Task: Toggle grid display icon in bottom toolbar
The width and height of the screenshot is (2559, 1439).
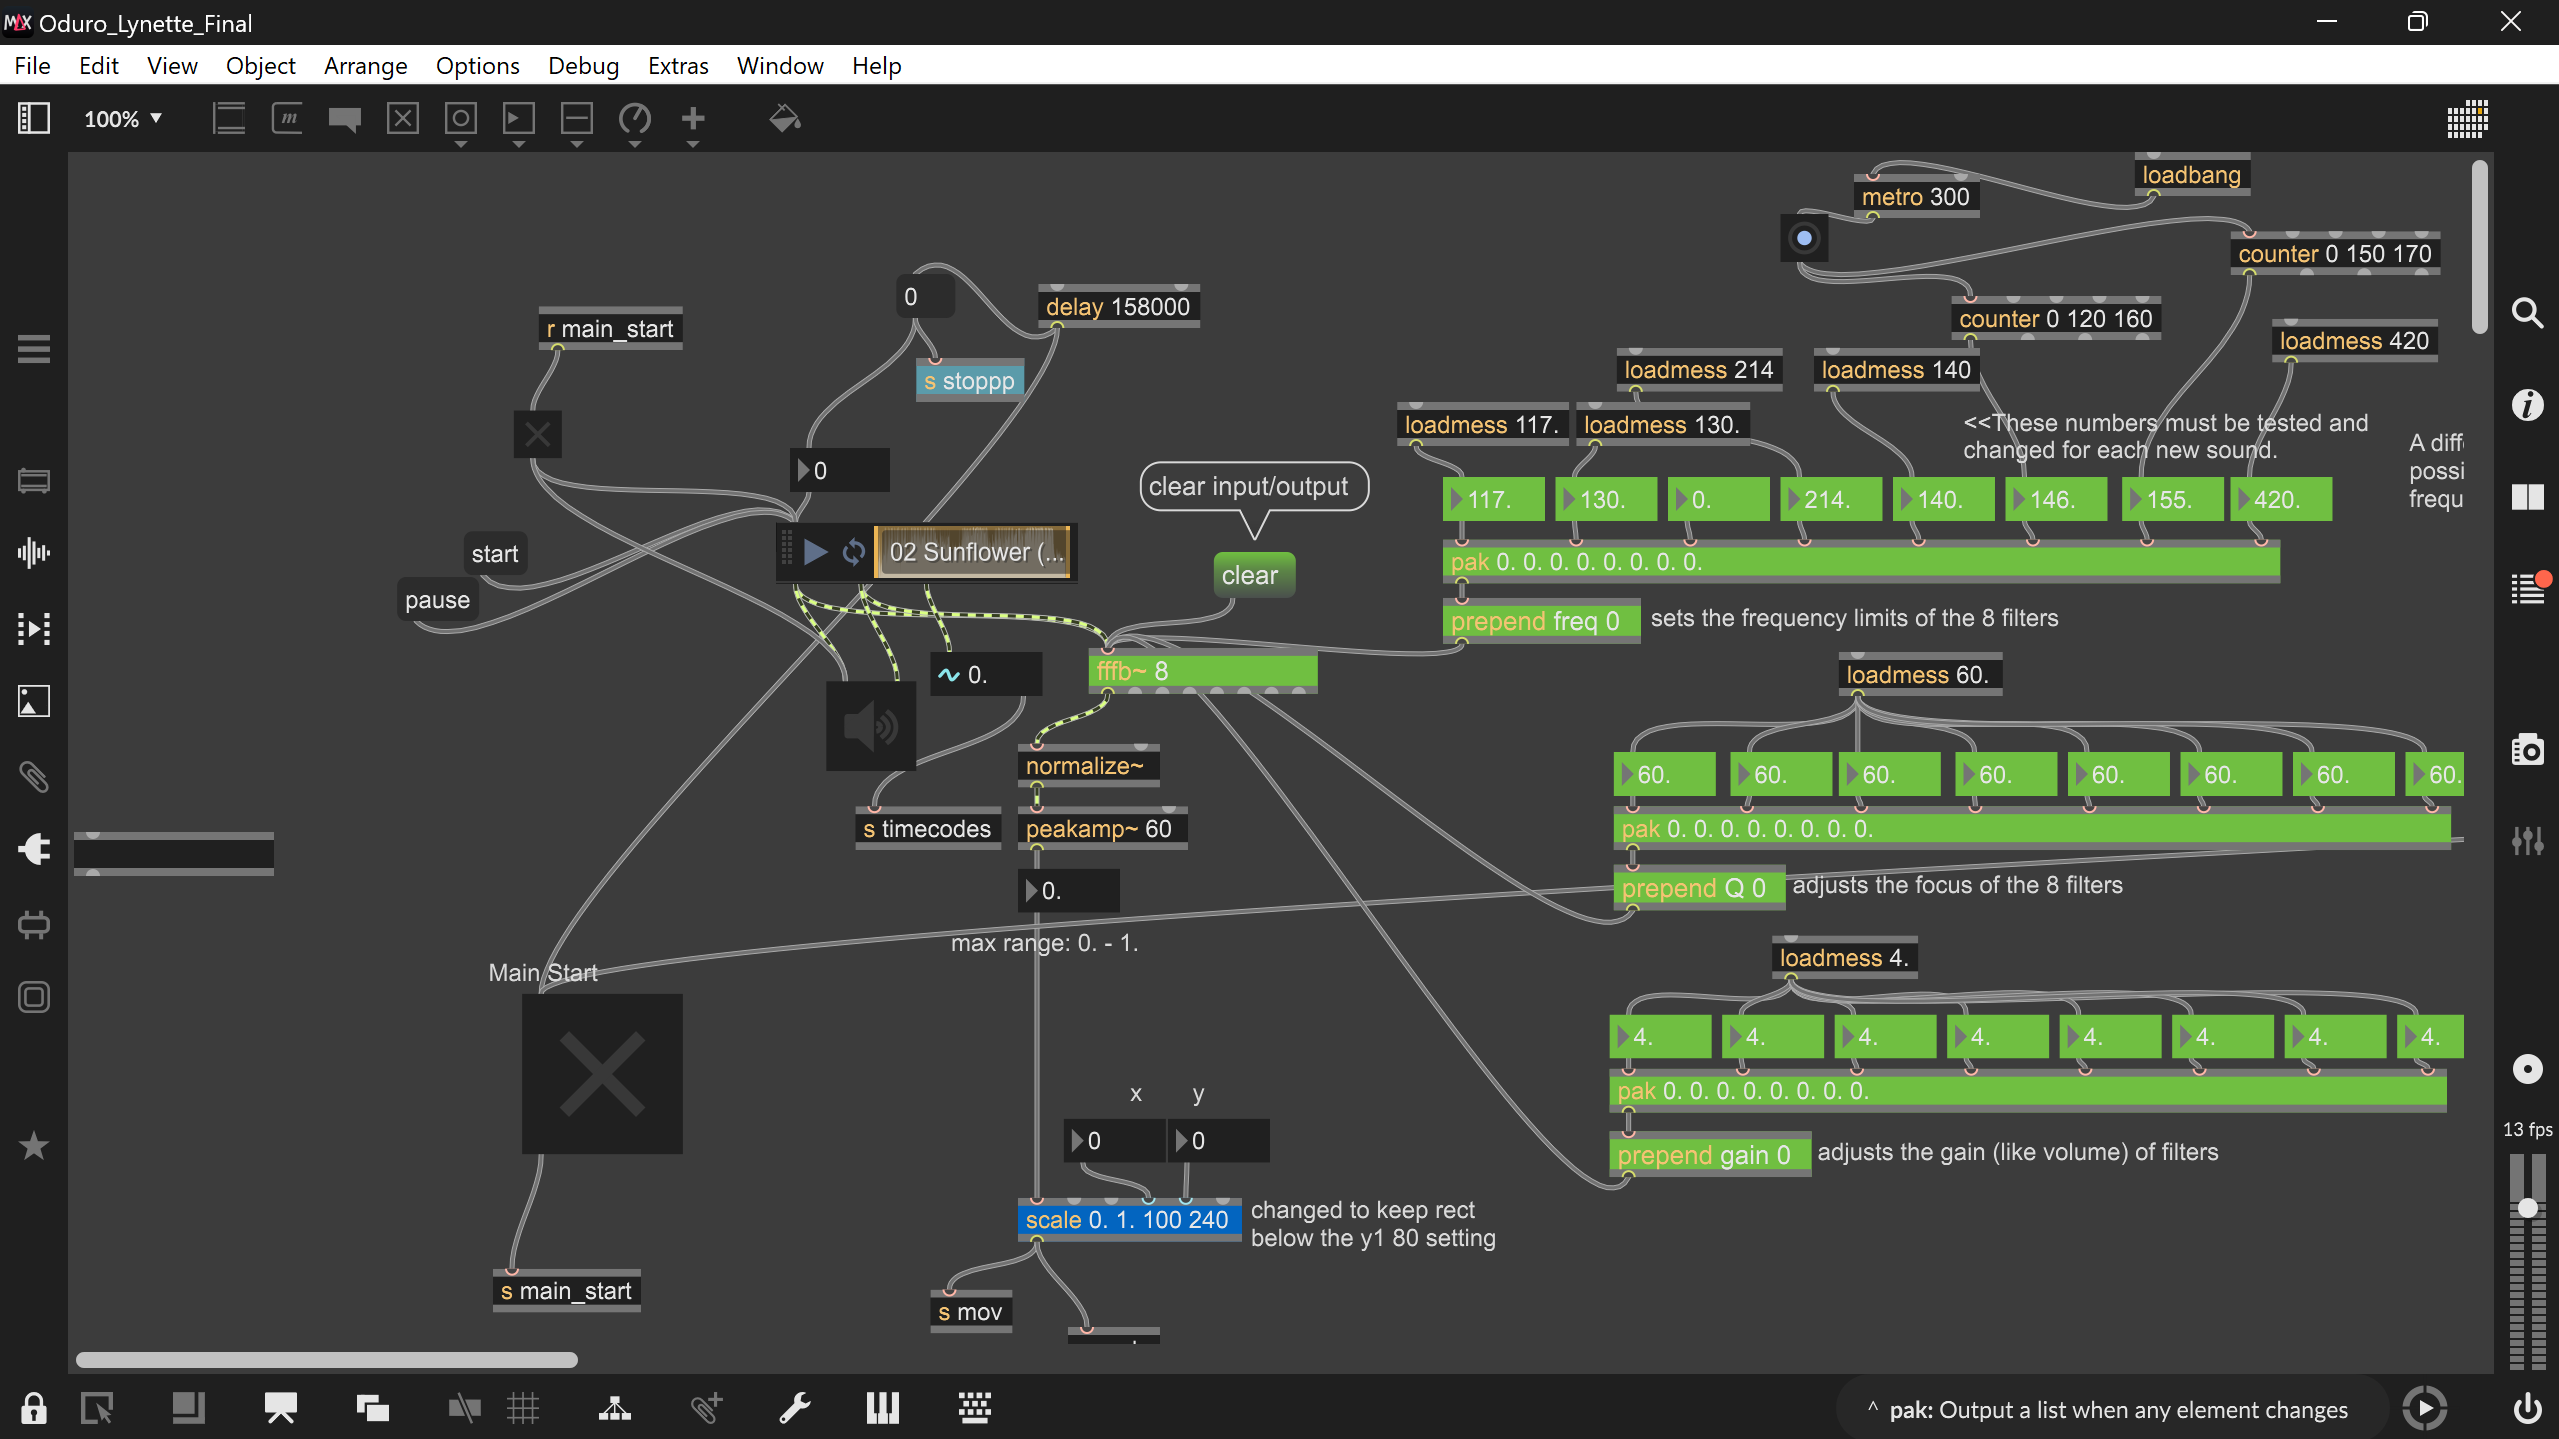Action: click(x=523, y=1408)
